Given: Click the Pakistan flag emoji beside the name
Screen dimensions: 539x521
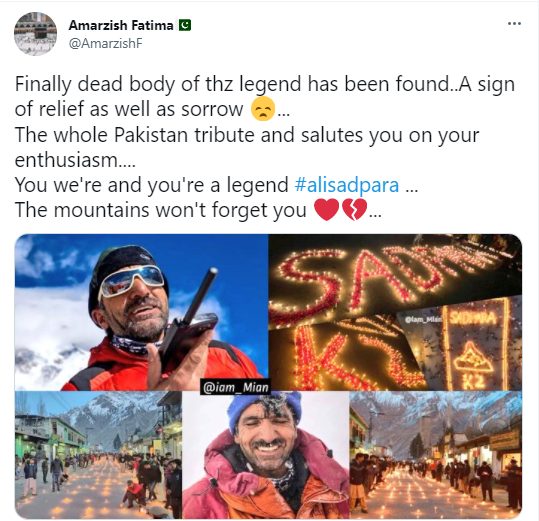Looking at the screenshot, I should point(185,25).
